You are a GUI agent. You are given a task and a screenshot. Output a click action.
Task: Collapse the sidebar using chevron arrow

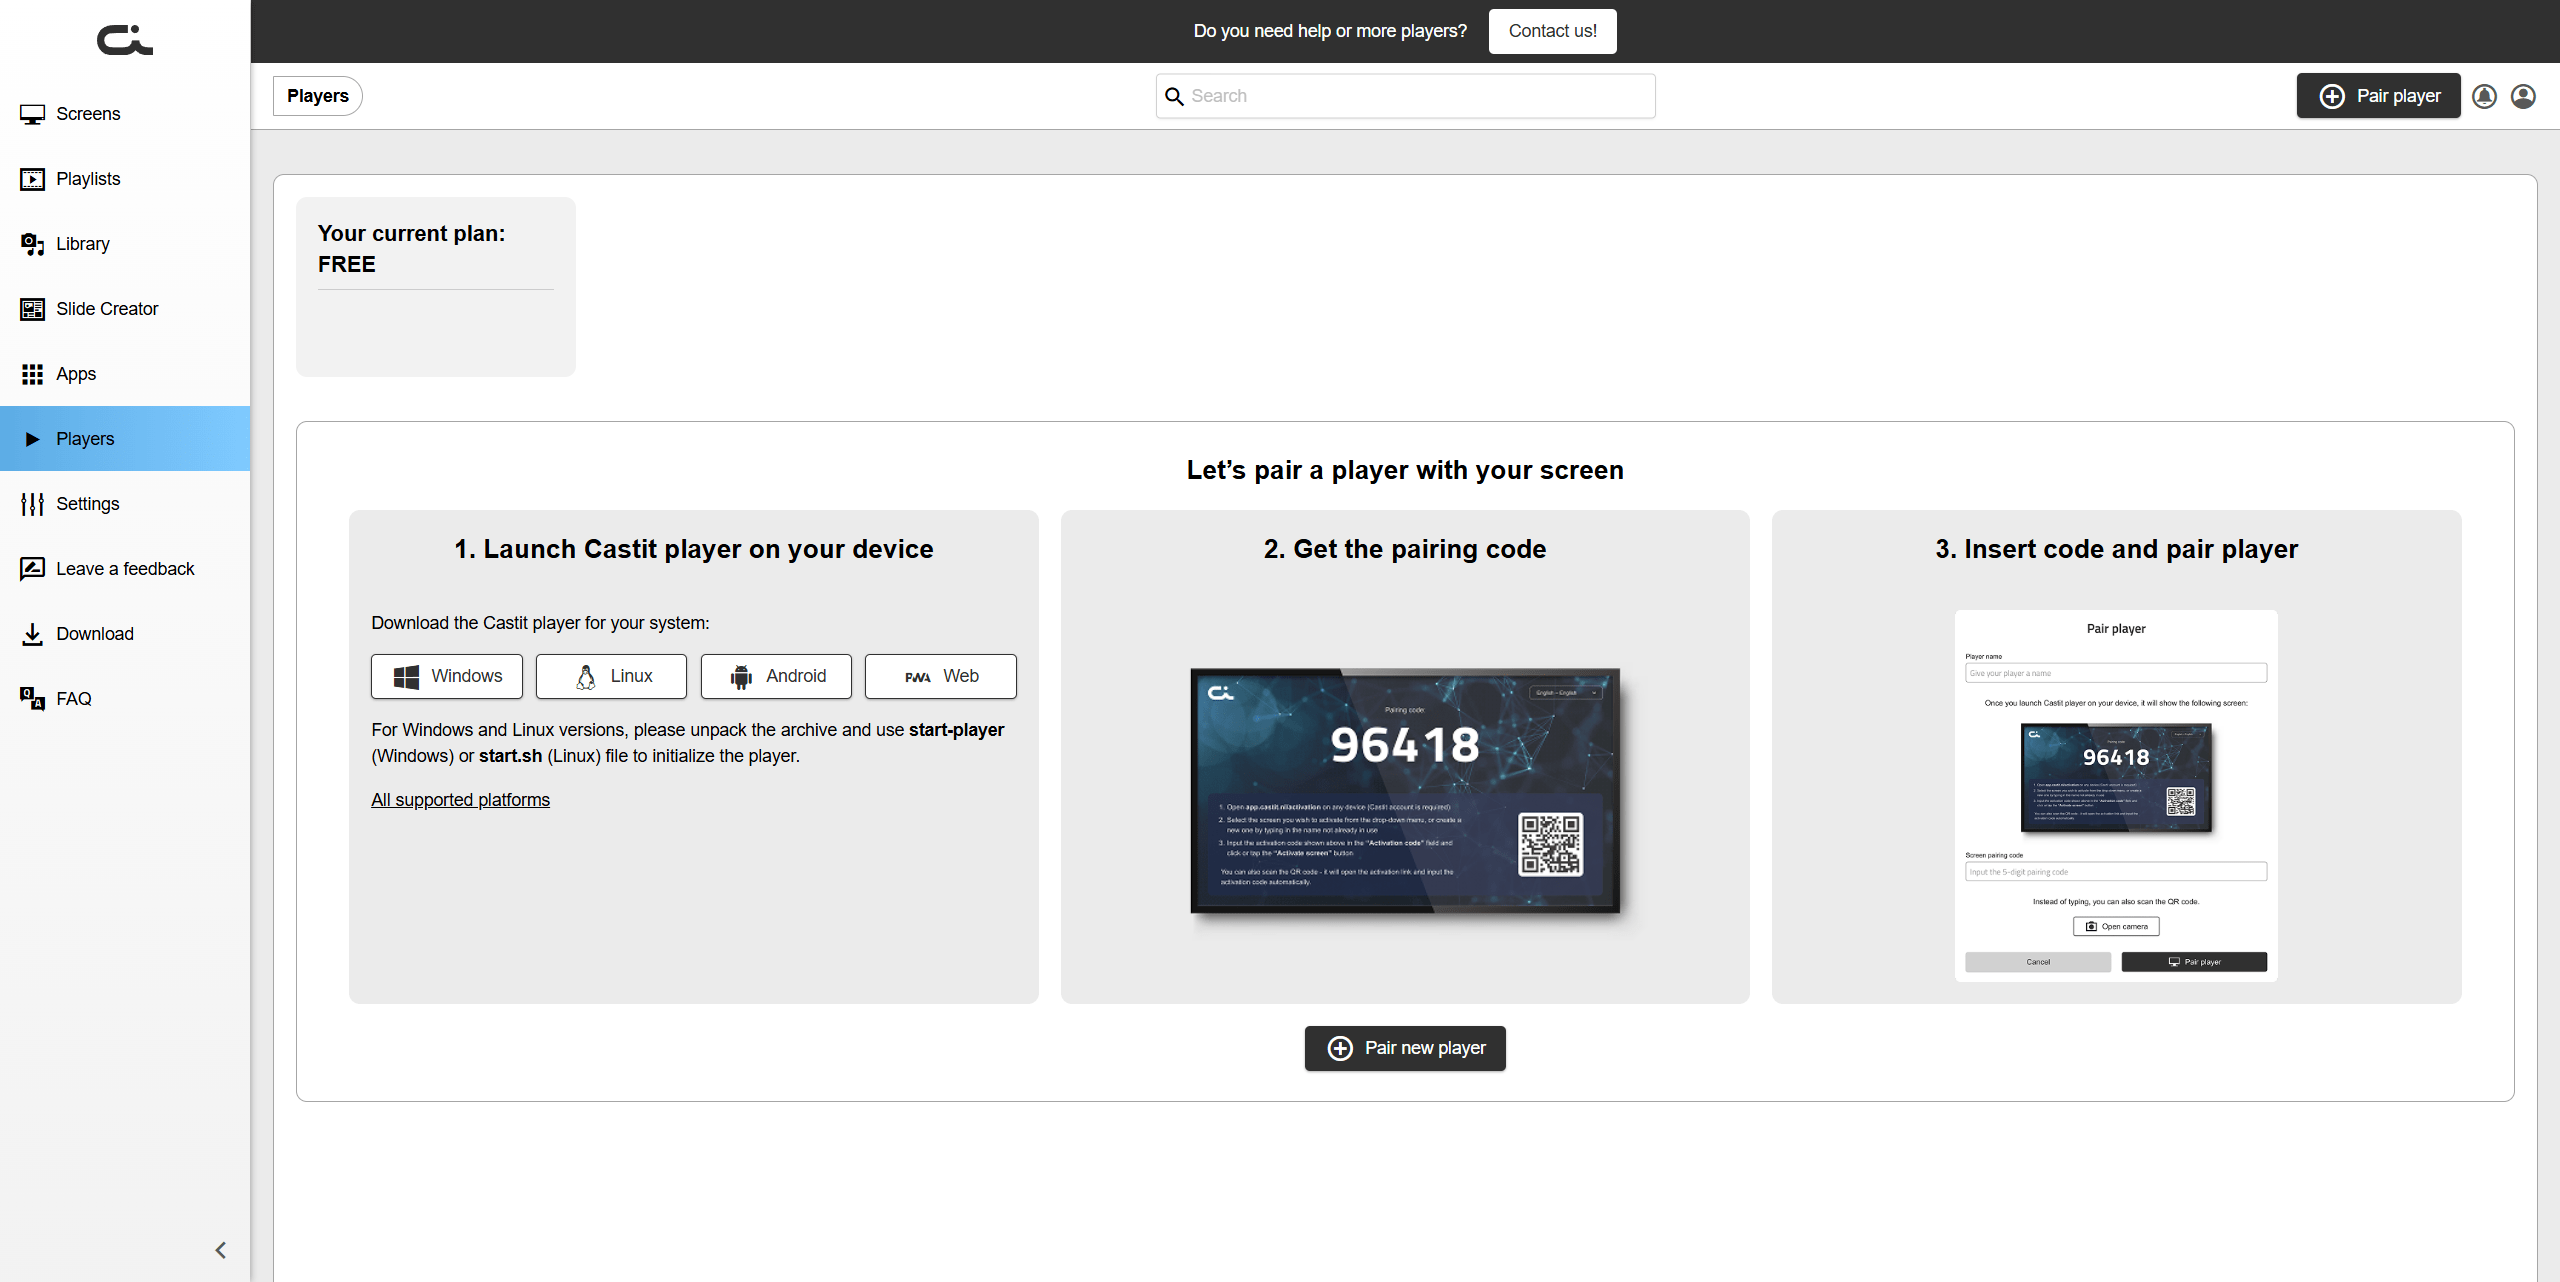(x=221, y=1250)
